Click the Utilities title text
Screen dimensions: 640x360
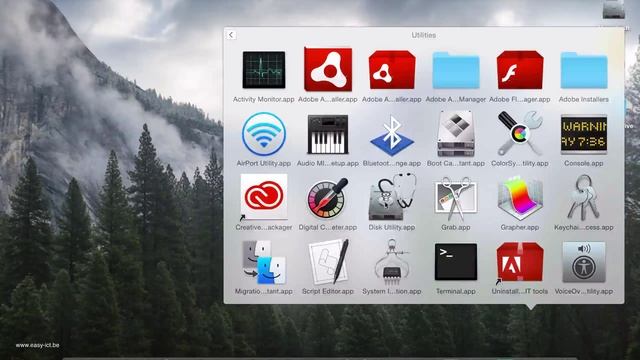424,35
